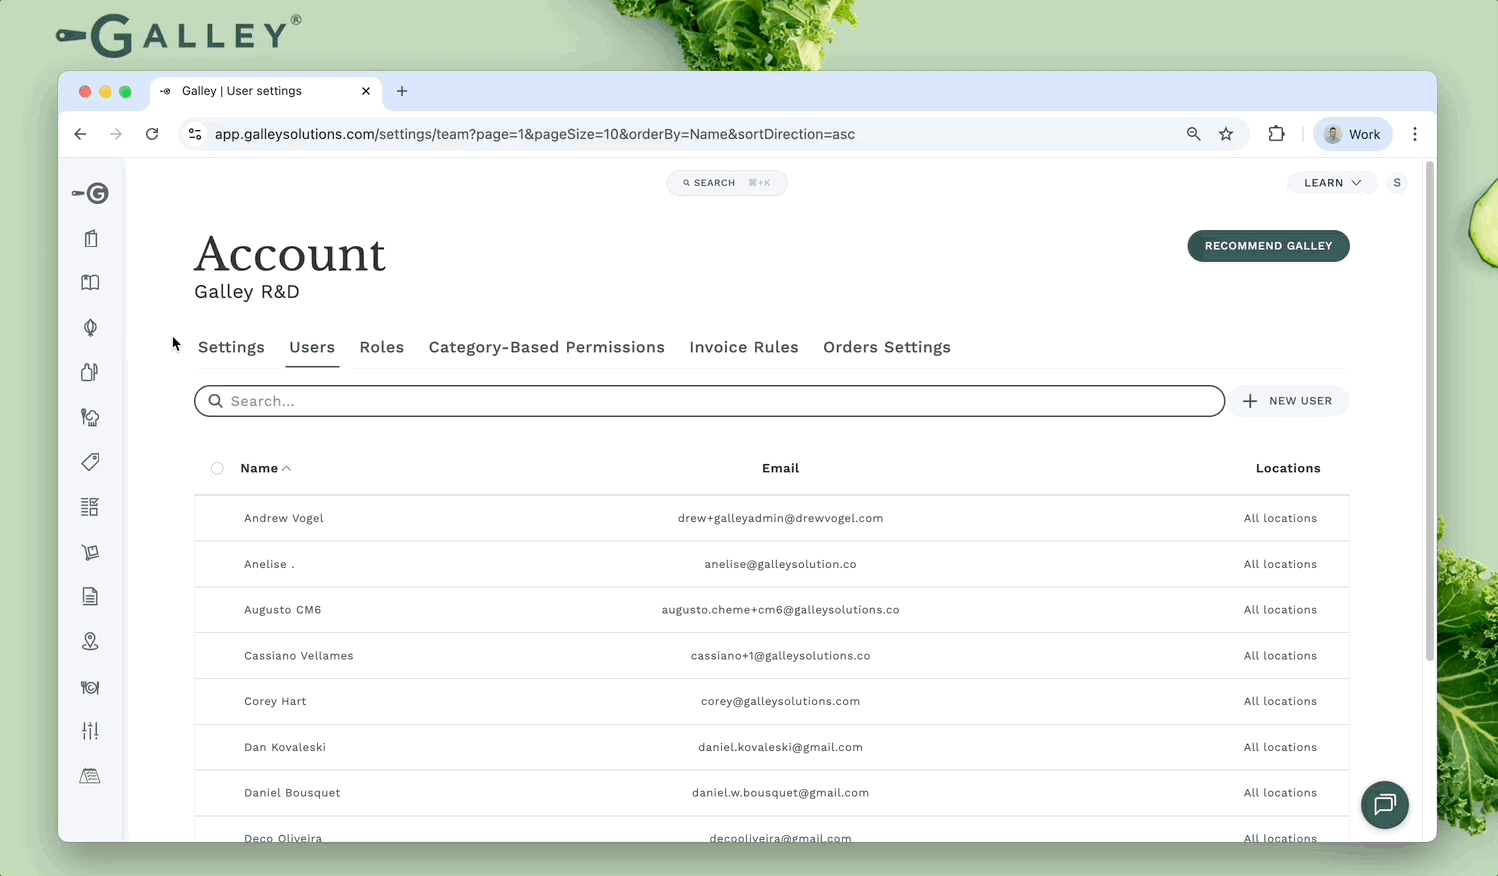Screen dimensions: 1498x876
Task: Open the map pin locations sidebar icon
Action: [90, 642]
